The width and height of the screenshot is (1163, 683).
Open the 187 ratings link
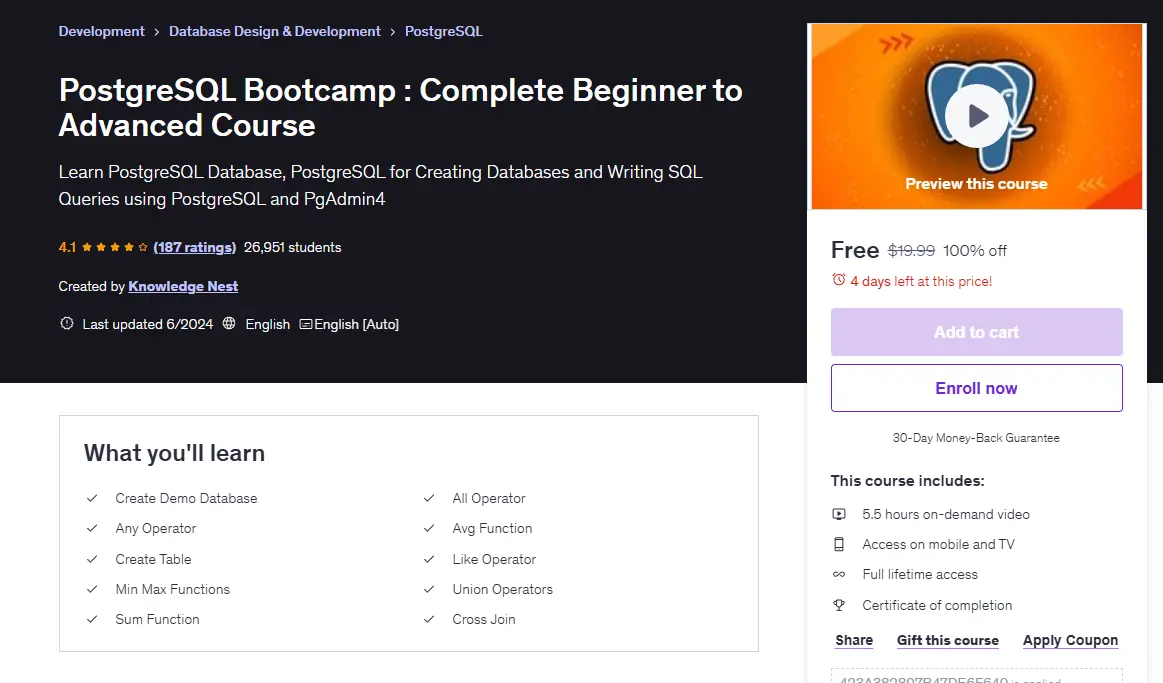point(194,247)
